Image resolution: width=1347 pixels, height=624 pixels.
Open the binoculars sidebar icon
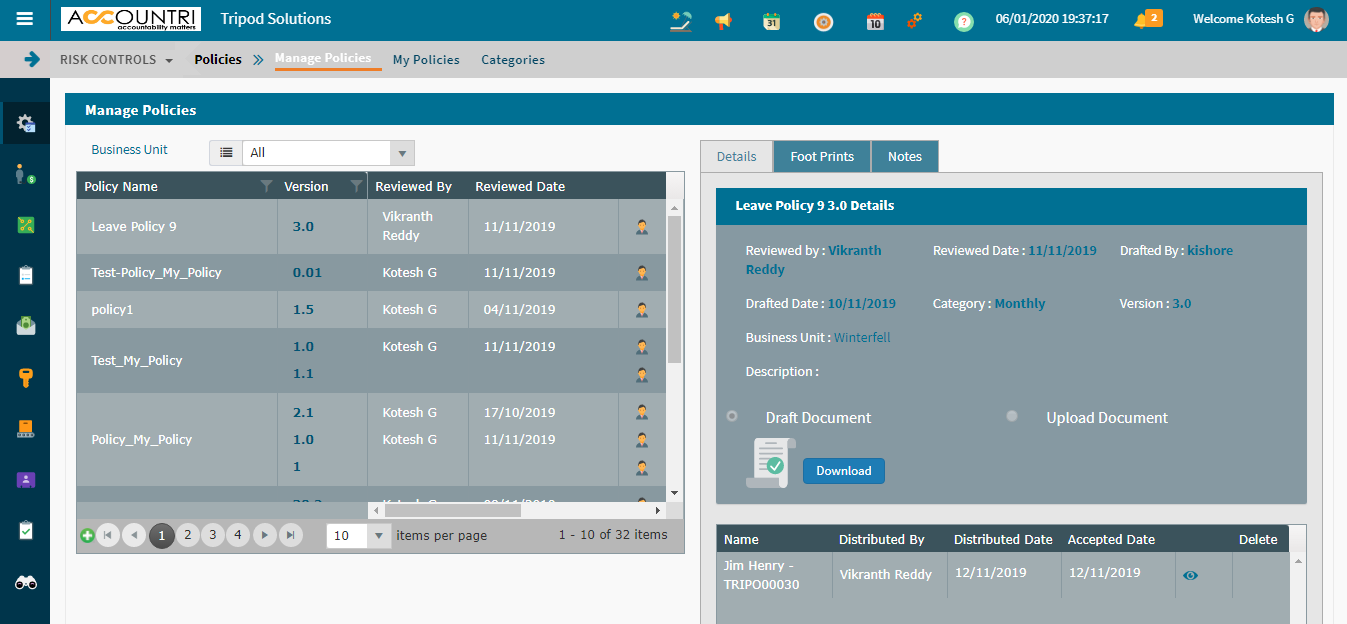(x=26, y=583)
